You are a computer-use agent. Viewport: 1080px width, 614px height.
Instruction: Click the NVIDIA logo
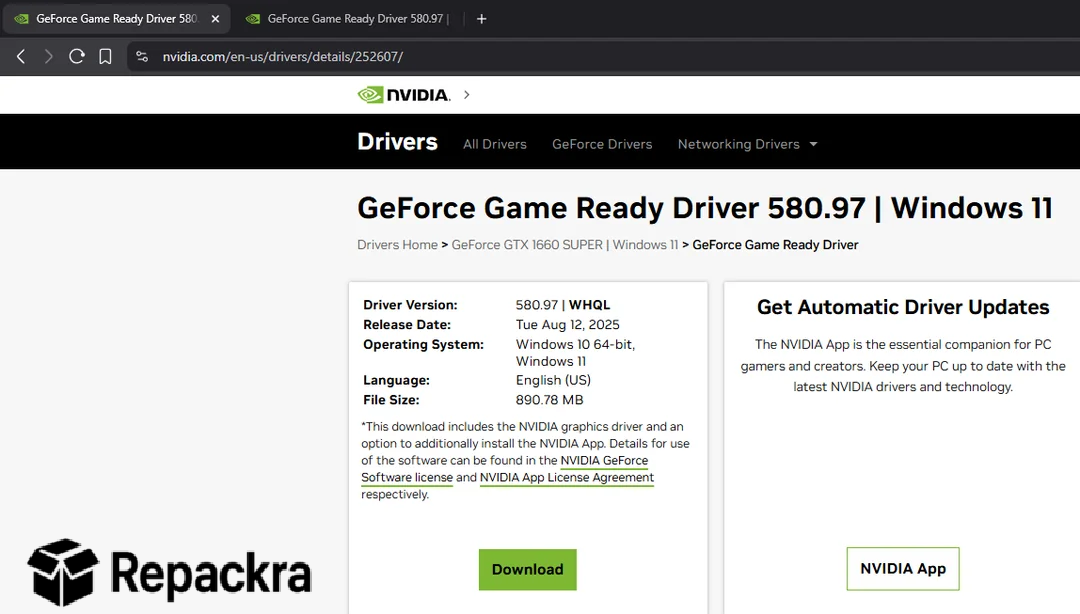coord(404,94)
